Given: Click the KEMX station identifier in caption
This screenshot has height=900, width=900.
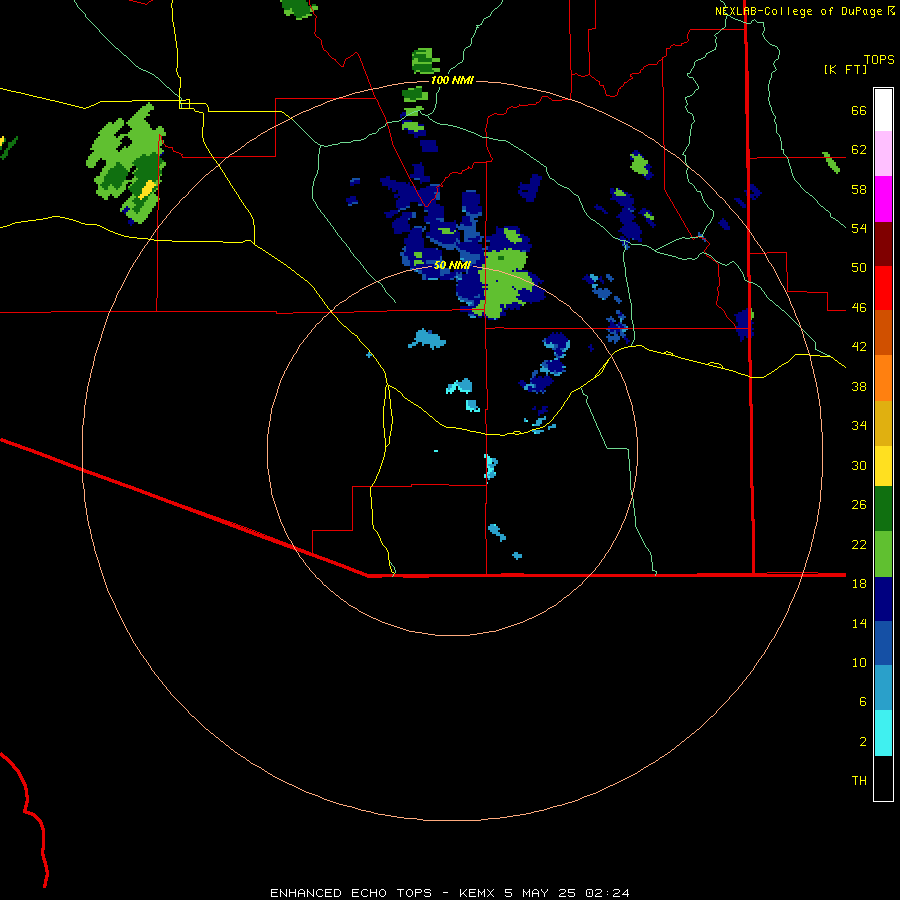Looking at the screenshot, I should tap(476, 893).
